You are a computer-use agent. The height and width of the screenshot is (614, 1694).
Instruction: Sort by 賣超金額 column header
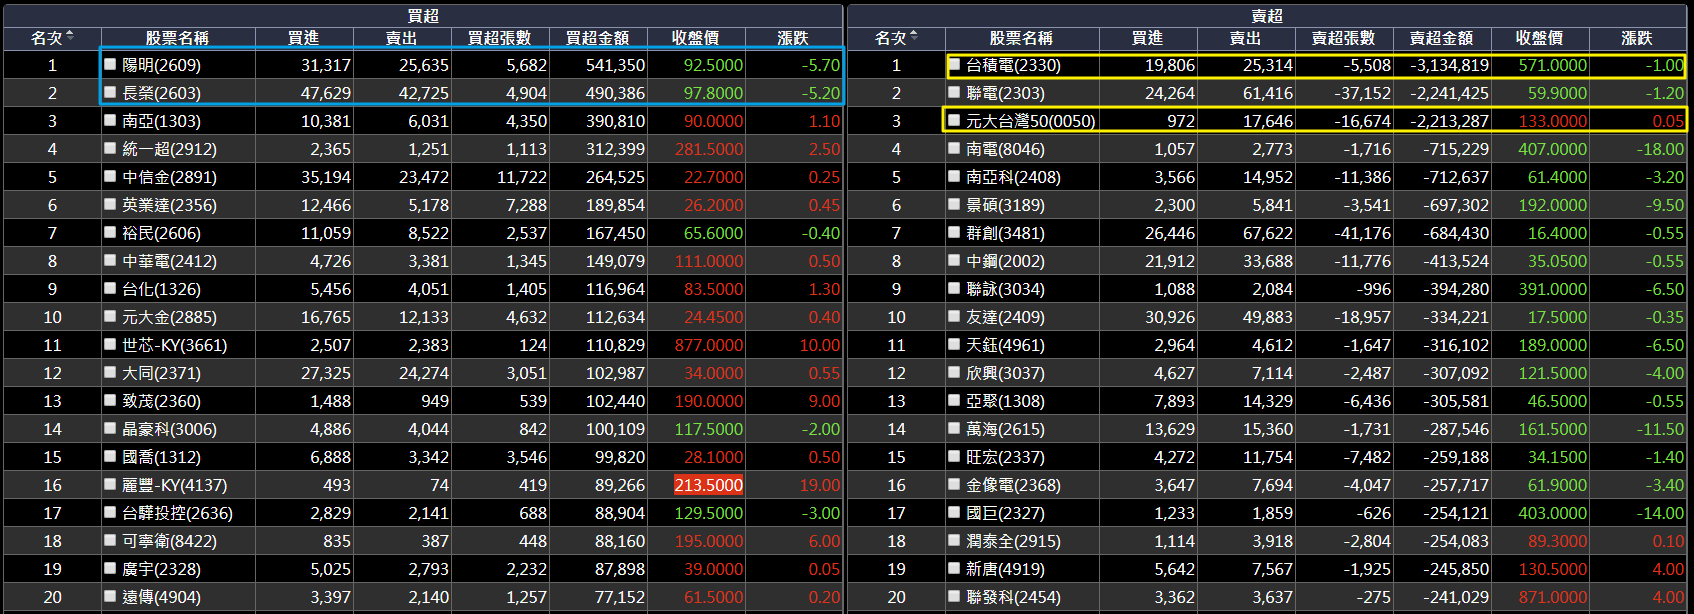coord(1442,38)
